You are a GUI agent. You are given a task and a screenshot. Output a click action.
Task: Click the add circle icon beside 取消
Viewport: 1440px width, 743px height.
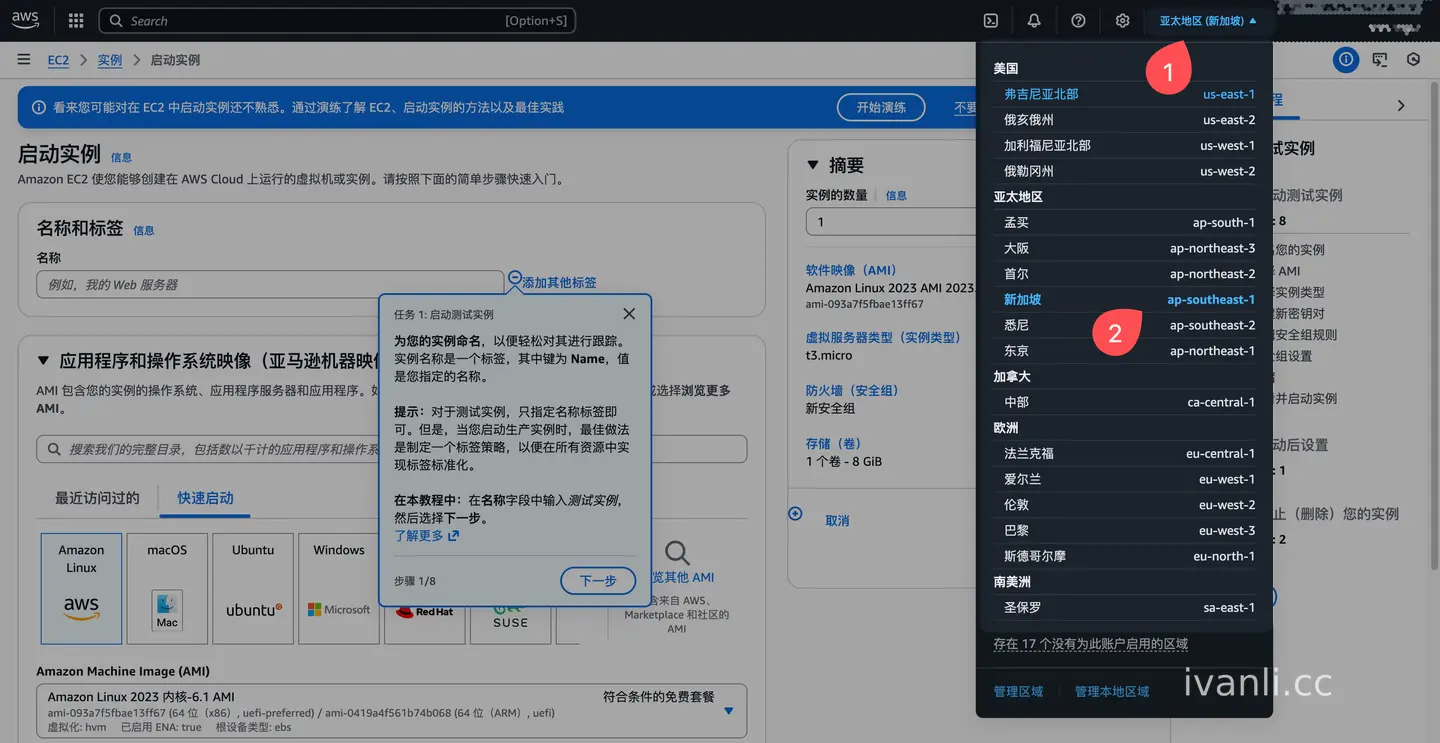pos(795,514)
